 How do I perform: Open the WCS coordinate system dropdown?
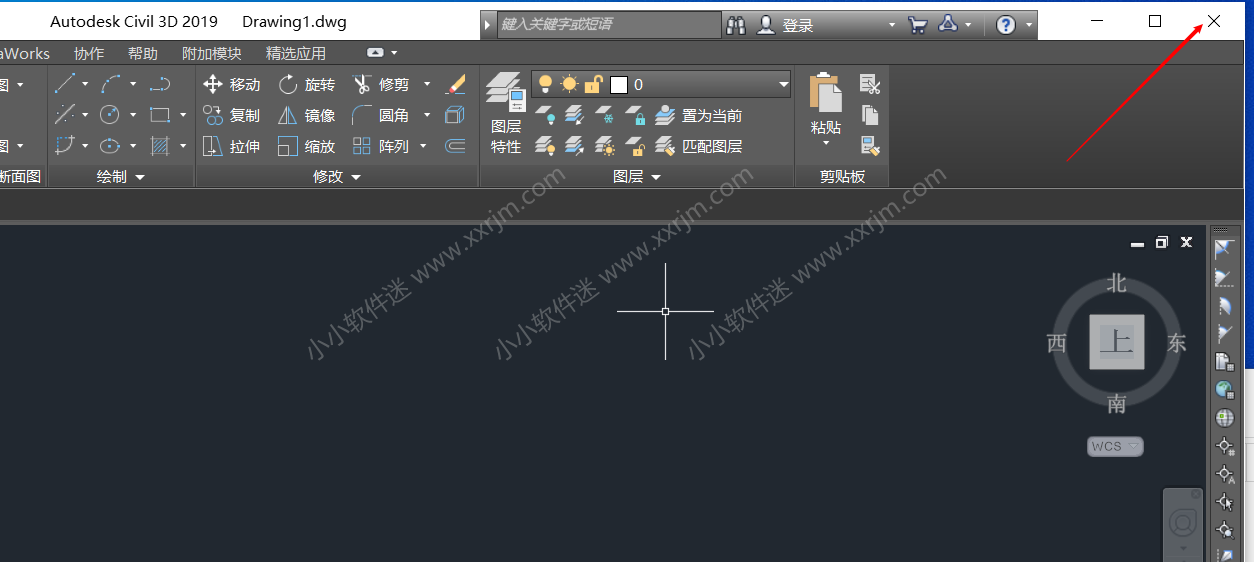pyautogui.click(x=1114, y=446)
